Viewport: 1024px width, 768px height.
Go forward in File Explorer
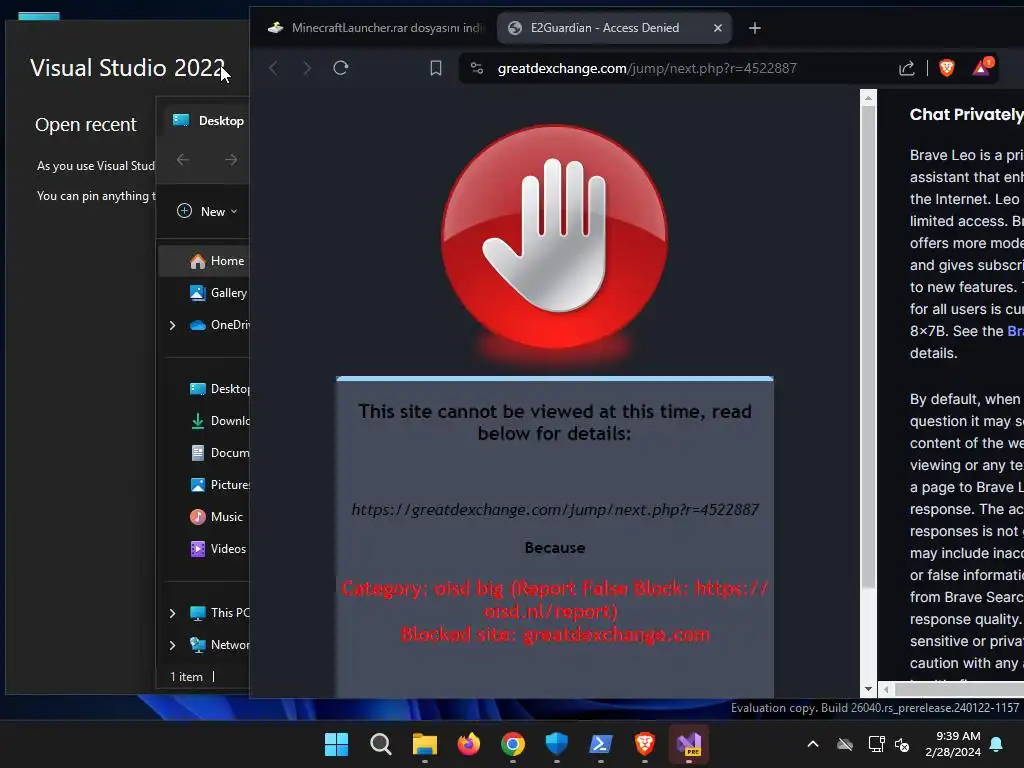[x=231, y=159]
